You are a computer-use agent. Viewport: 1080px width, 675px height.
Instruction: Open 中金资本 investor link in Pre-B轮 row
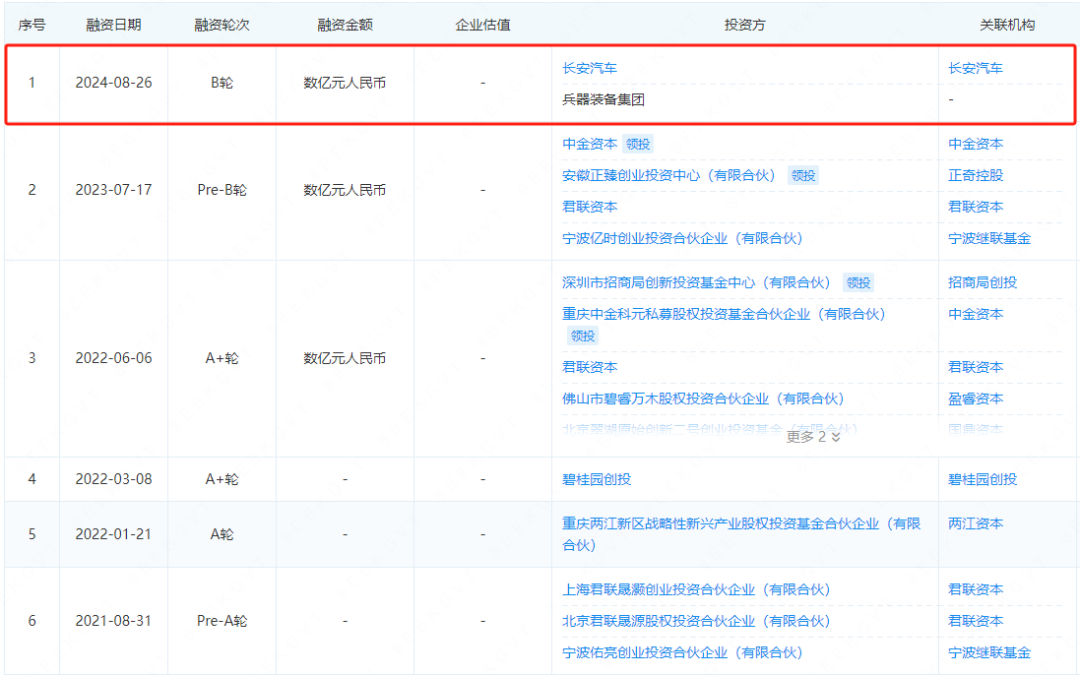point(590,144)
